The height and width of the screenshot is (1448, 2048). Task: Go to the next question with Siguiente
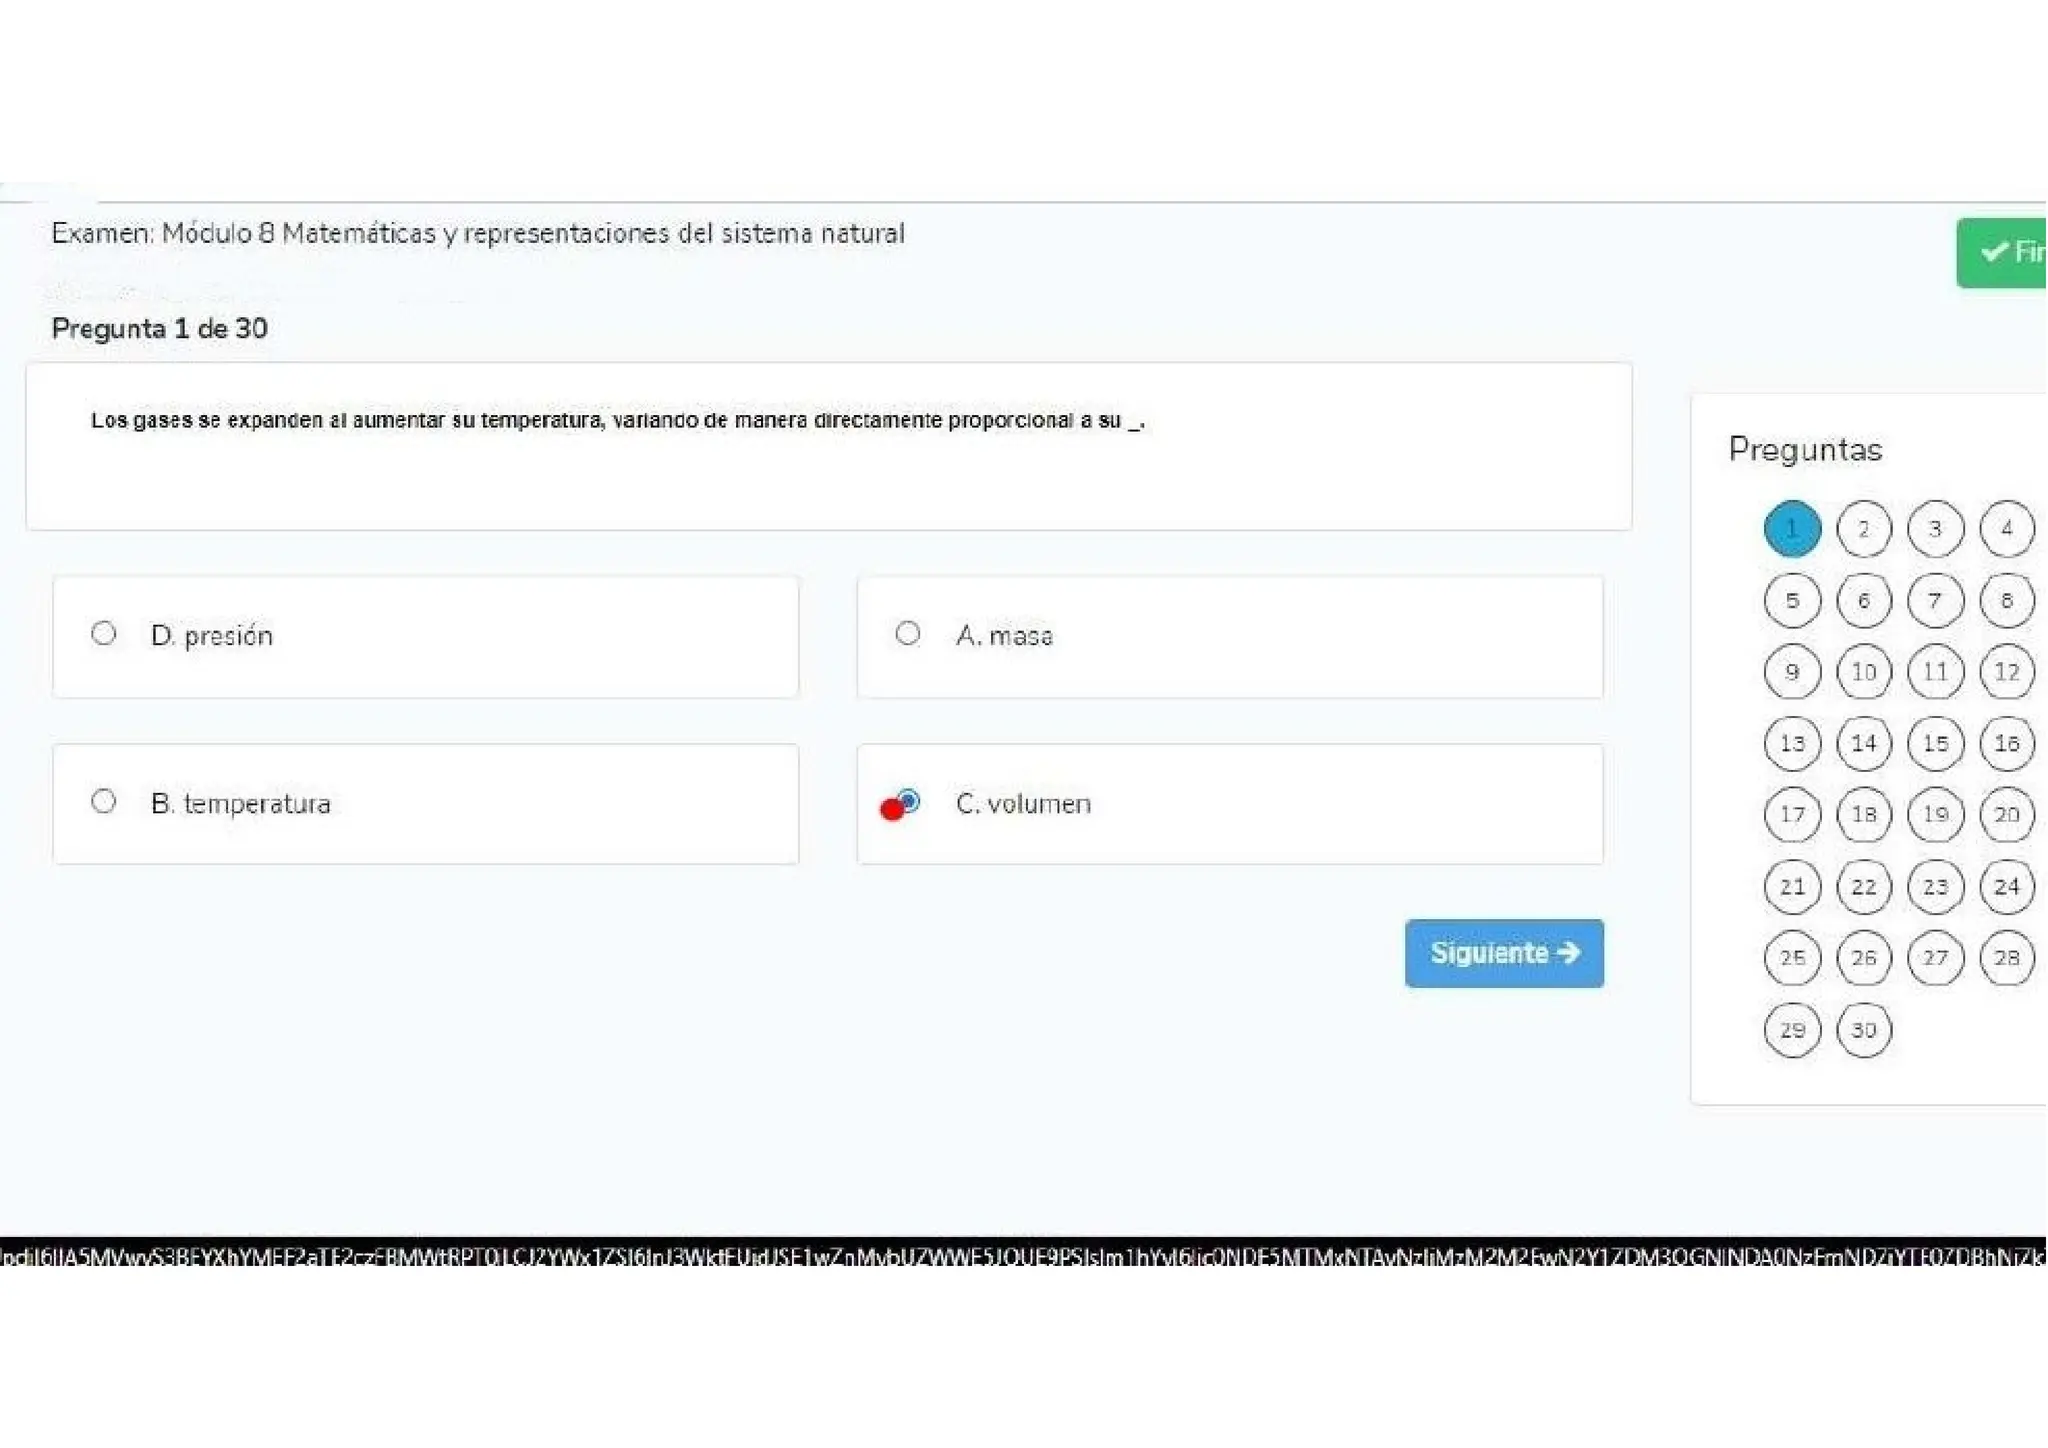pyautogui.click(x=1503, y=953)
